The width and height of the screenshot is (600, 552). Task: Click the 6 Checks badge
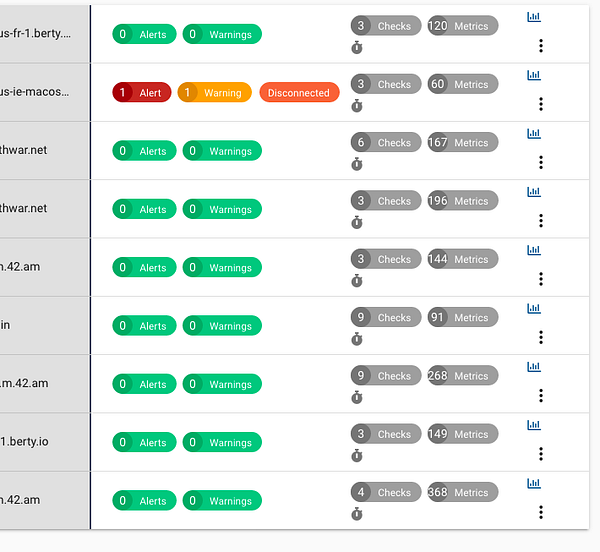coord(386,142)
